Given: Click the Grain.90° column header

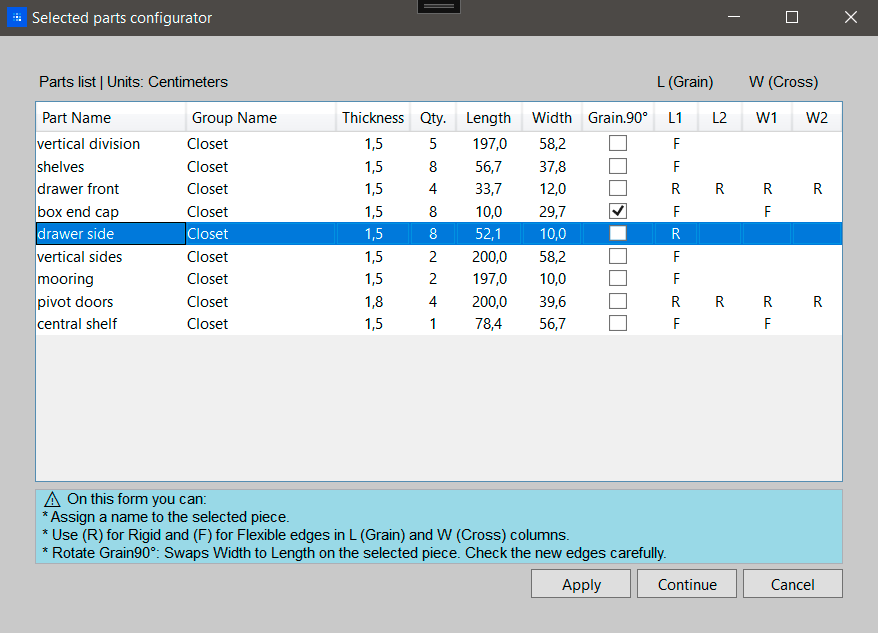Looking at the screenshot, I should tap(617, 117).
